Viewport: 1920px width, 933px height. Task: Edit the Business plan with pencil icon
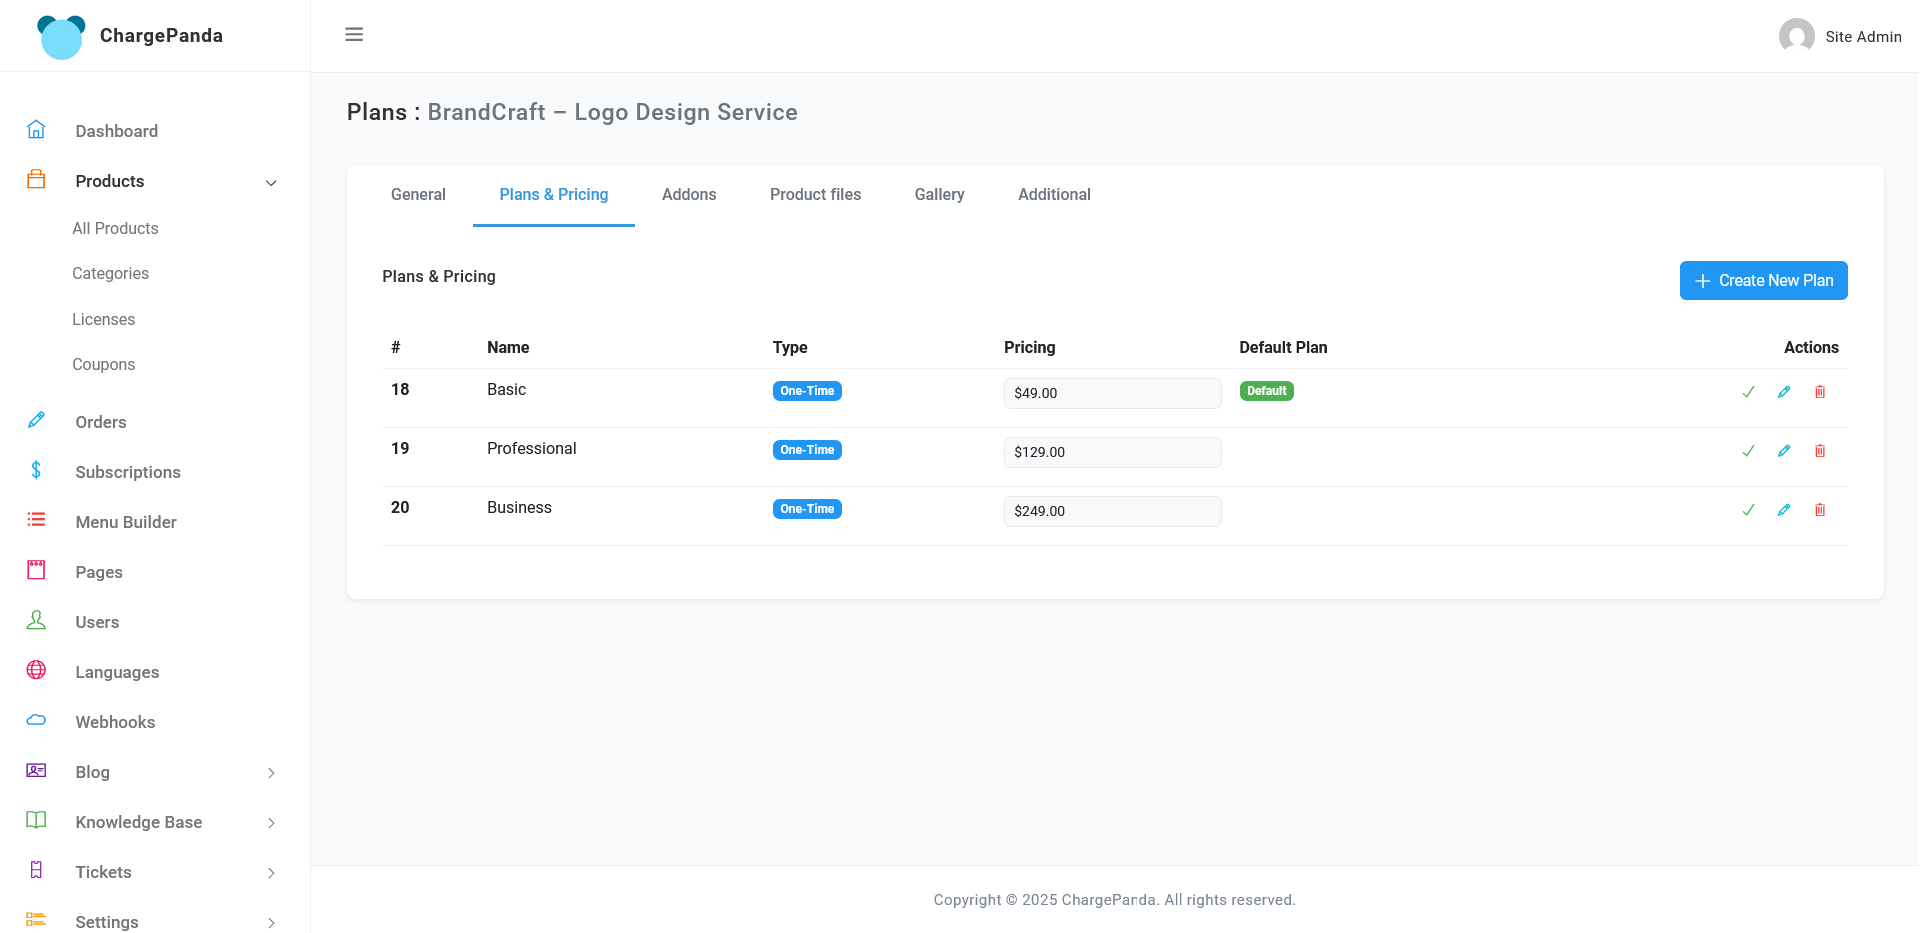1784,510
